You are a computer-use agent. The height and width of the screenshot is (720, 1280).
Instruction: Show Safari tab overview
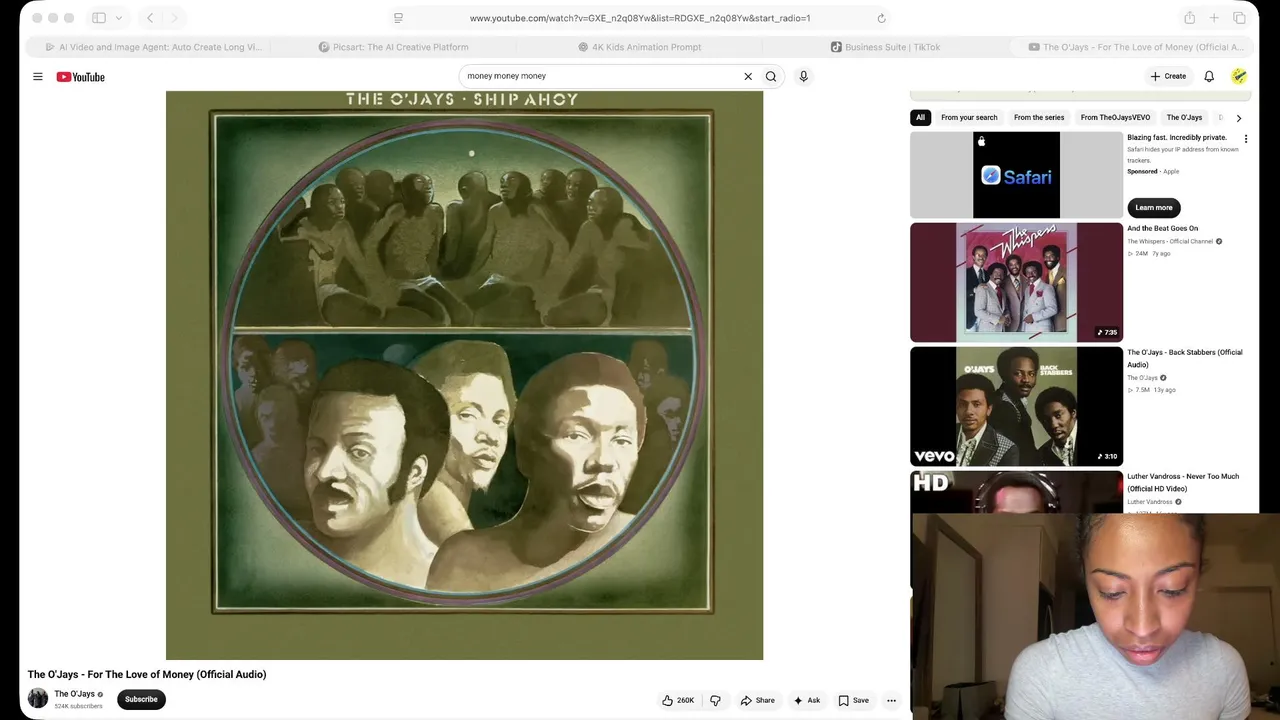(1239, 18)
